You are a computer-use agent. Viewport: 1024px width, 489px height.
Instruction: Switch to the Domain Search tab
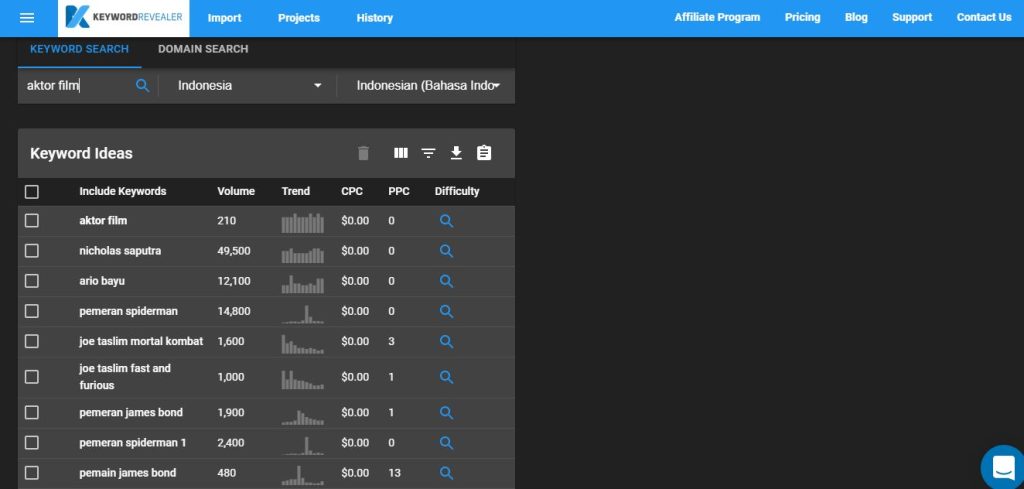click(203, 49)
